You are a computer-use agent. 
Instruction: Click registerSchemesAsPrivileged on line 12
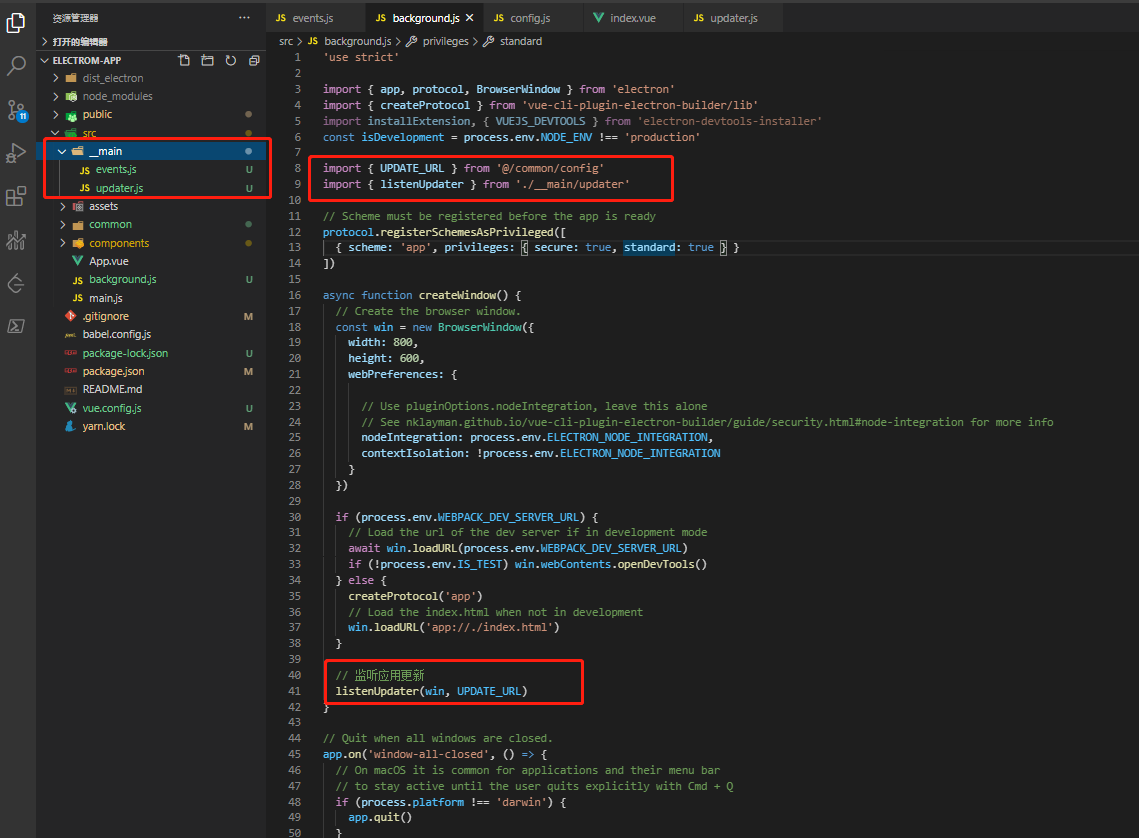466,232
